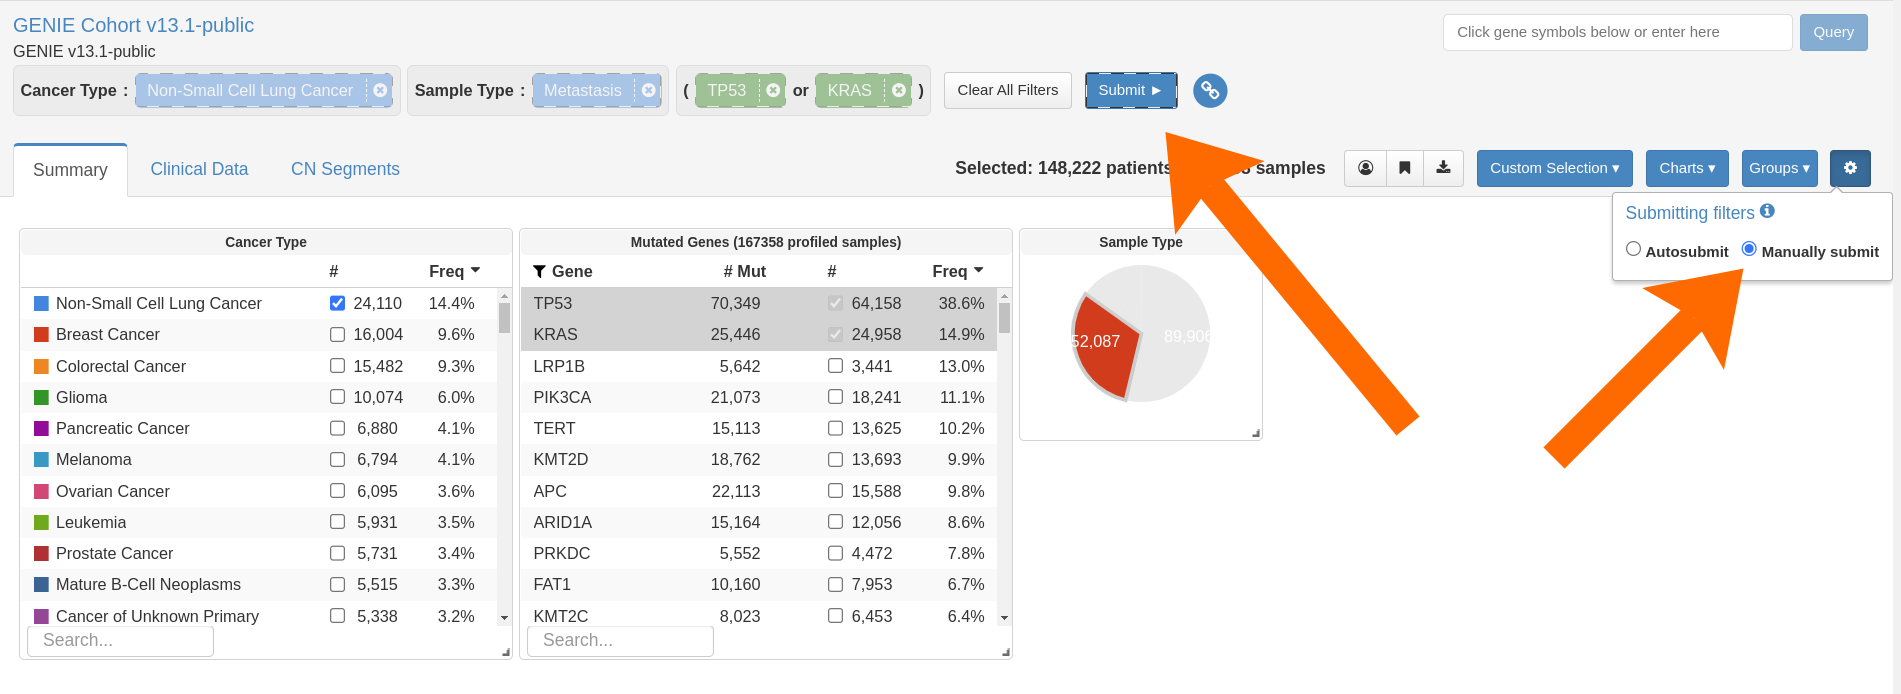Select the Autosubmit radio option

click(1633, 249)
